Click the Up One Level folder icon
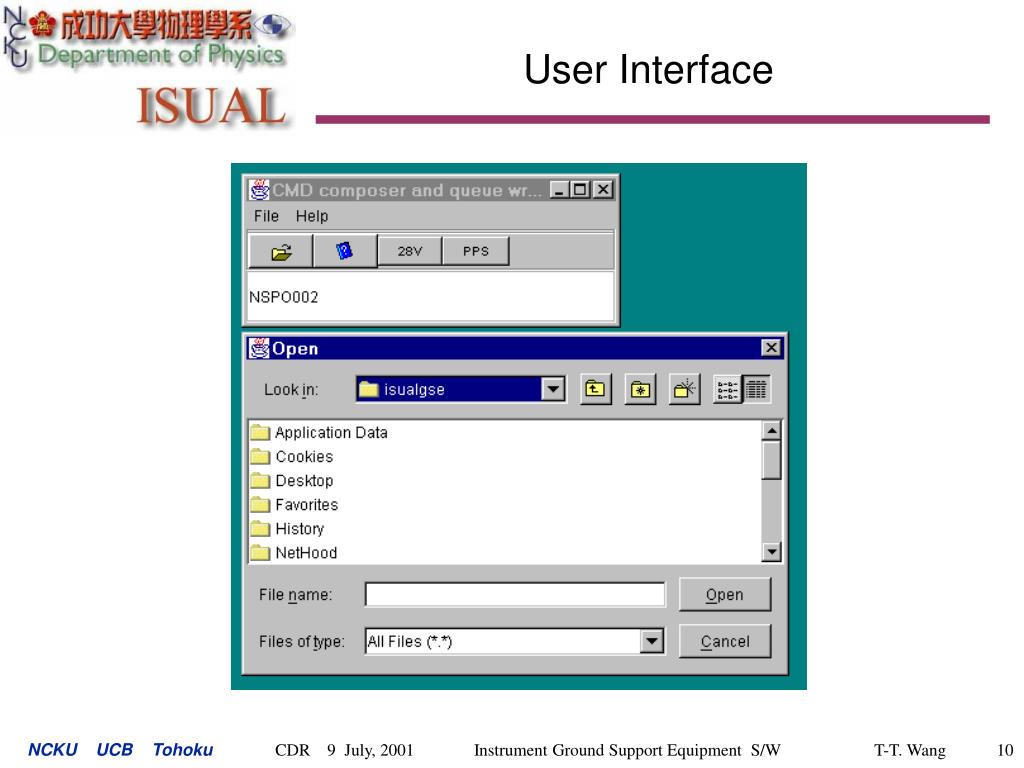This screenshot has width=1024, height=768. 596,390
